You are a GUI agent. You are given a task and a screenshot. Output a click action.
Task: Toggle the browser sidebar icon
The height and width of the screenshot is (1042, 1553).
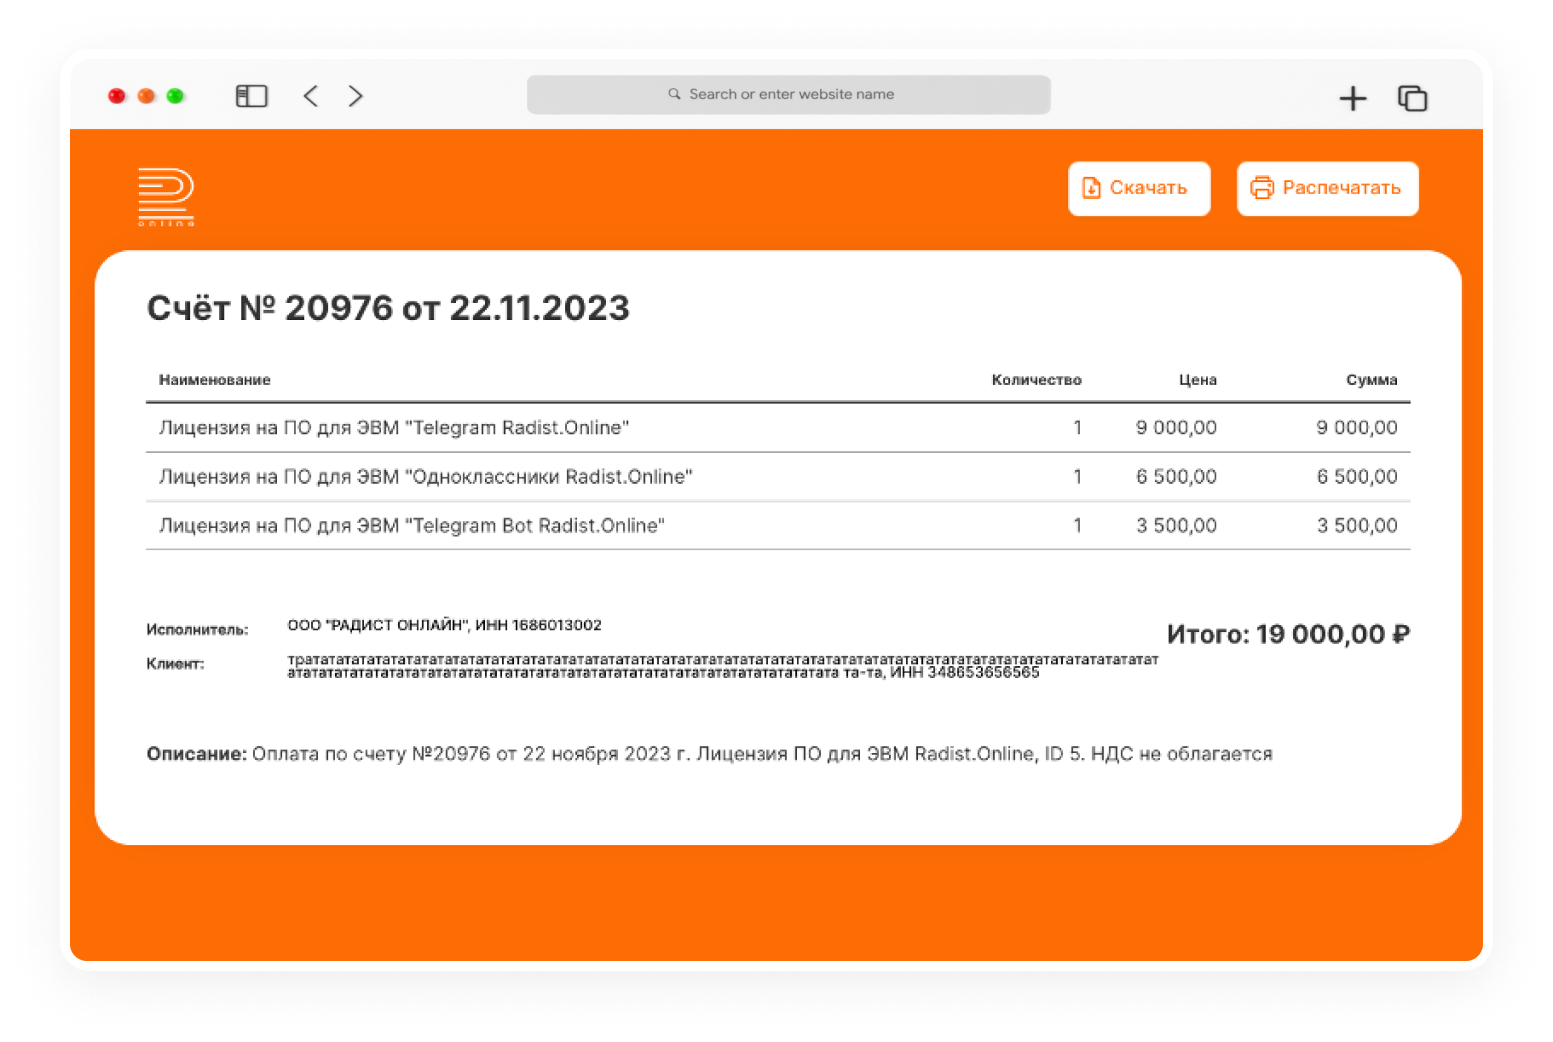click(251, 96)
